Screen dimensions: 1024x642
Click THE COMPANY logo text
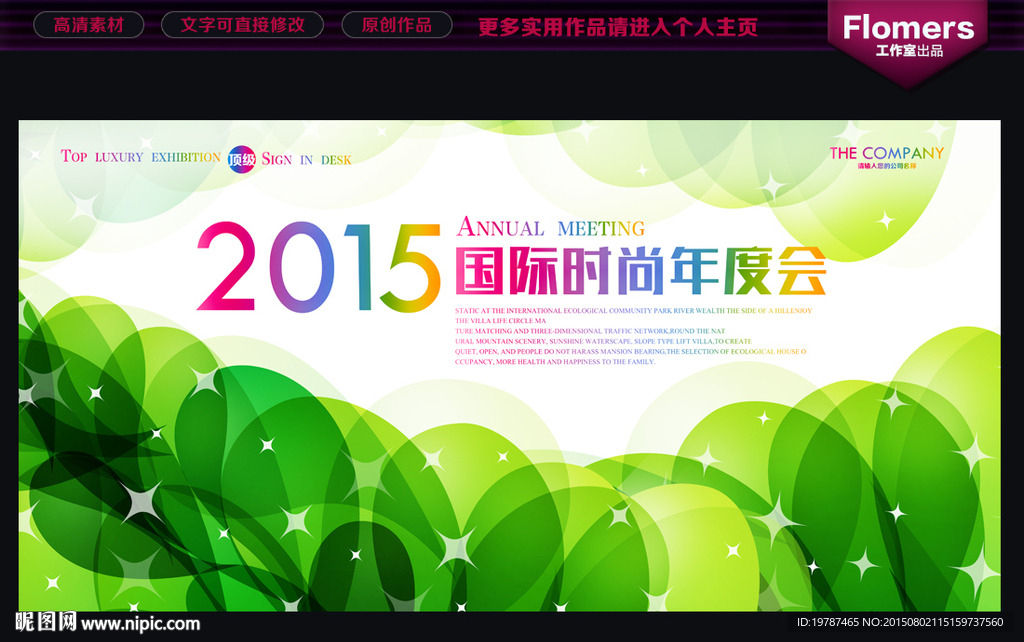click(x=886, y=153)
